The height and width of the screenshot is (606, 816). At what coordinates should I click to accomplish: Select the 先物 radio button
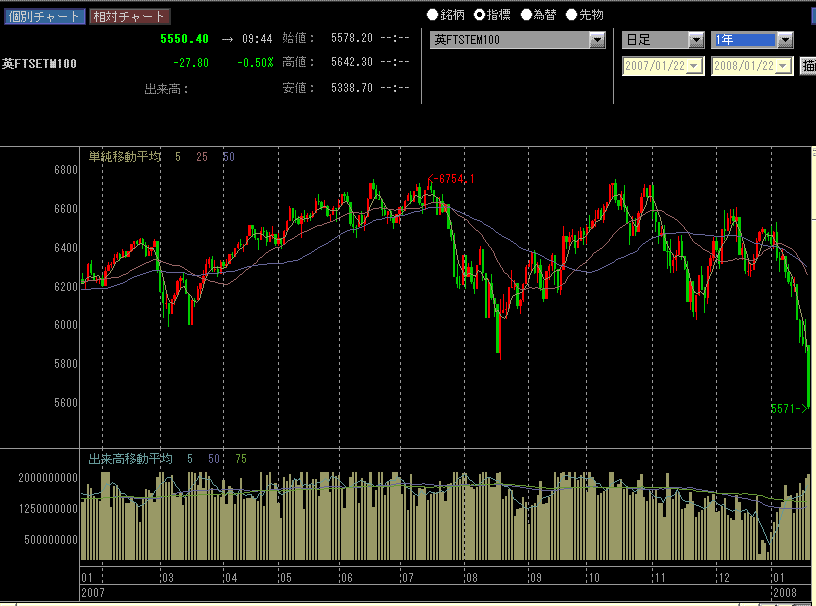tap(572, 15)
